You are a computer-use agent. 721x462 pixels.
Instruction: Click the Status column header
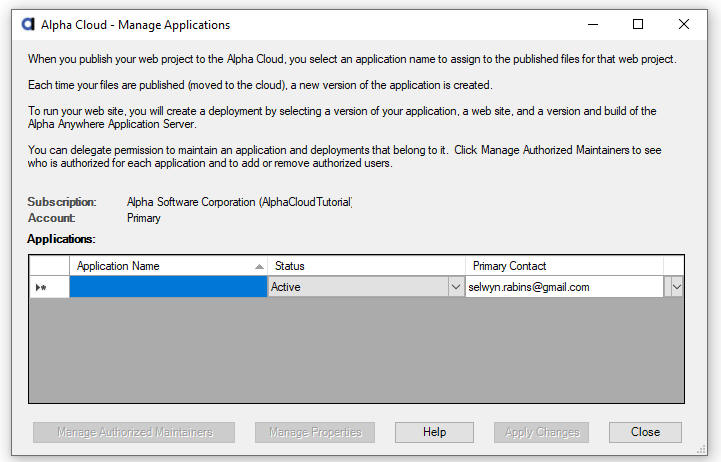(366, 266)
